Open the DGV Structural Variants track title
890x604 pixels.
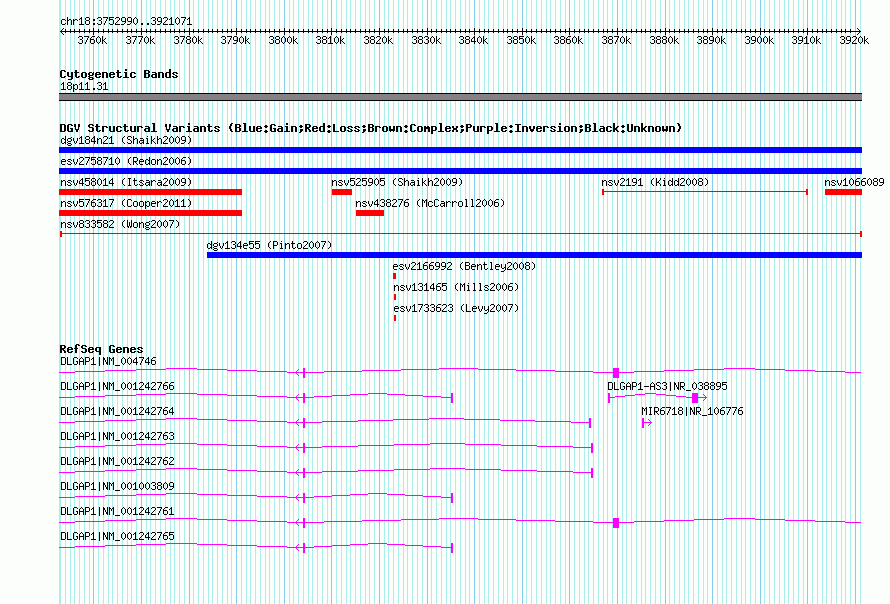[370, 128]
